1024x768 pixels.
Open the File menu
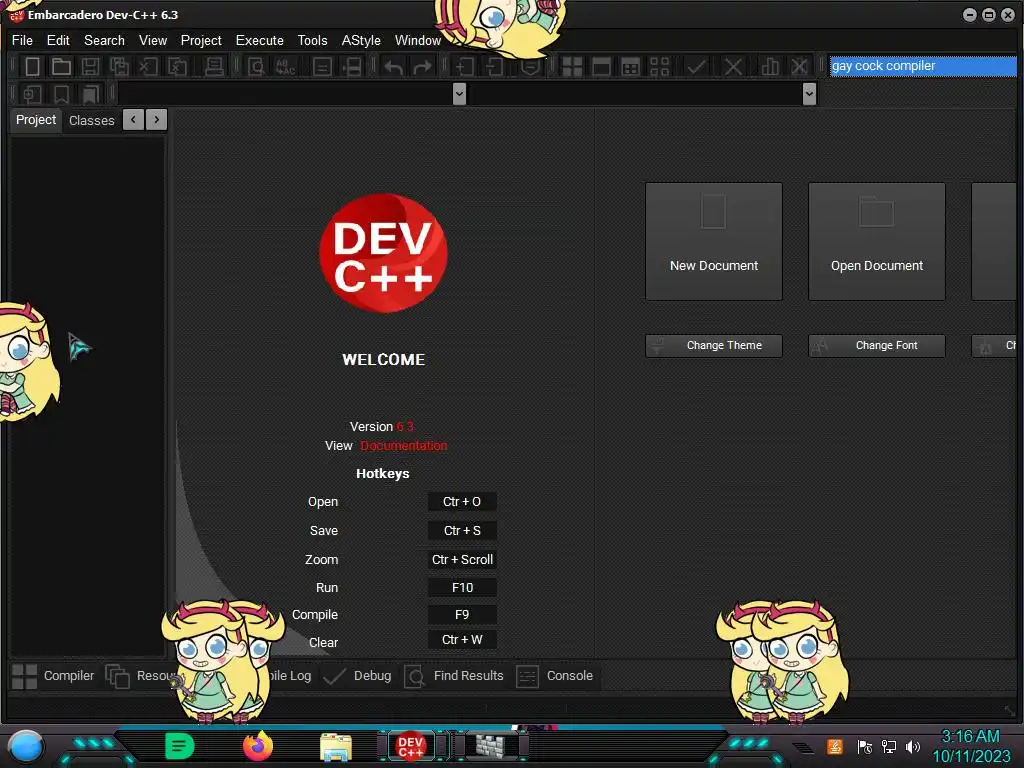pyautogui.click(x=22, y=40)
